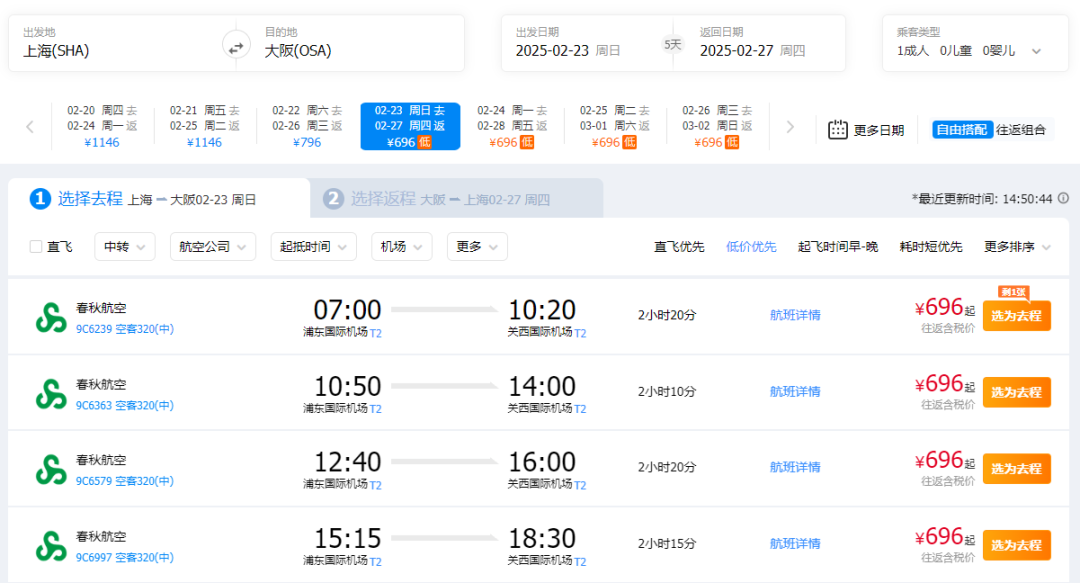The height and width of the screenshot is (583, 1080).
Task: Toggle the 自由搭配 free combination option
Action: [961, 129]
